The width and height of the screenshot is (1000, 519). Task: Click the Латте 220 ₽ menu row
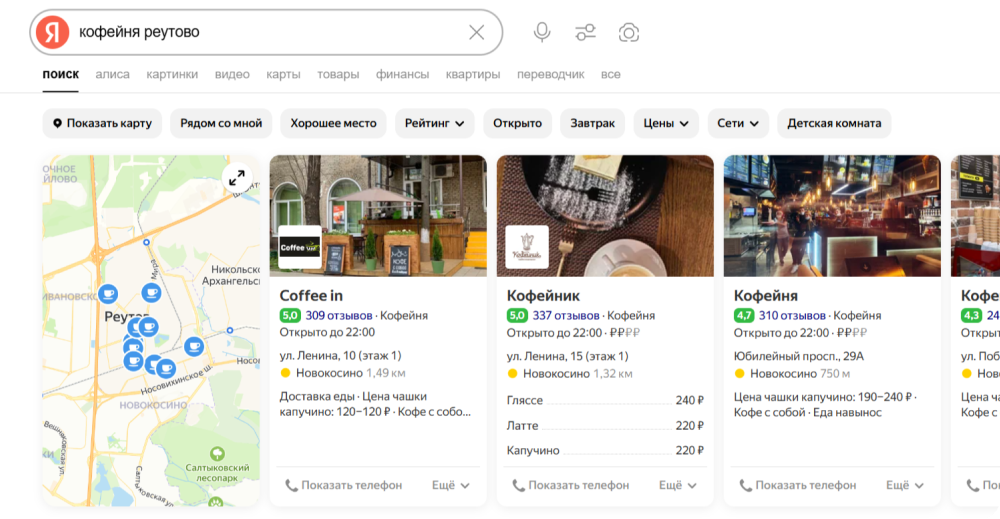pyautogui.click(x=605, y=426)
